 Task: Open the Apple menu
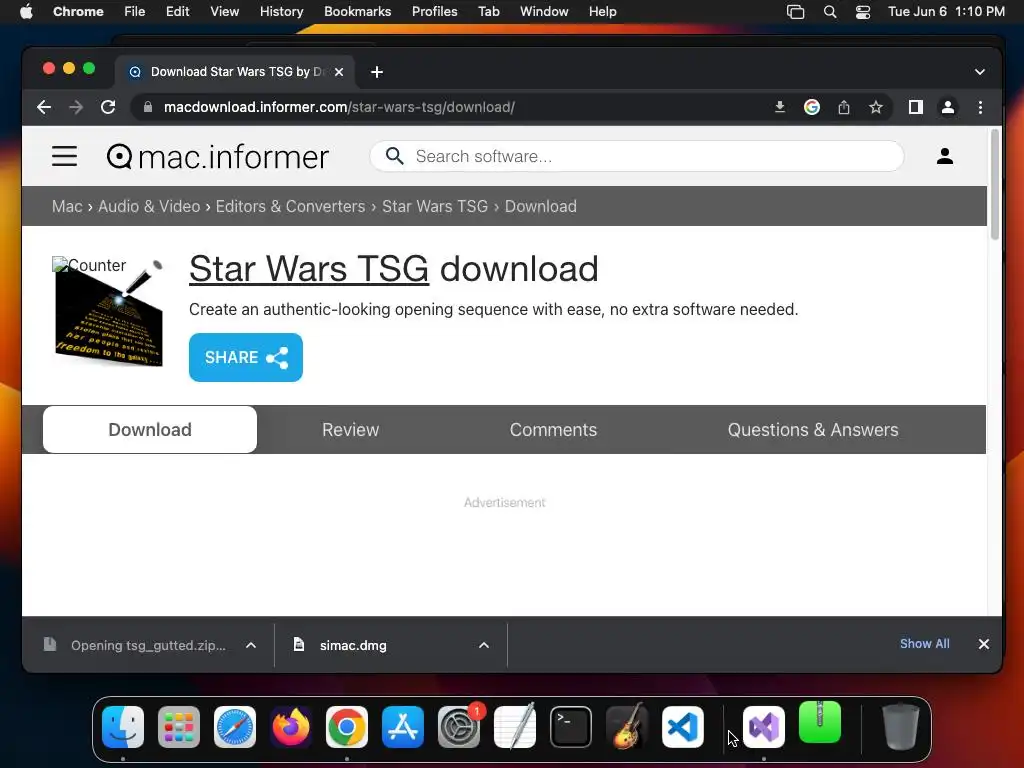[x=26, y=12]
